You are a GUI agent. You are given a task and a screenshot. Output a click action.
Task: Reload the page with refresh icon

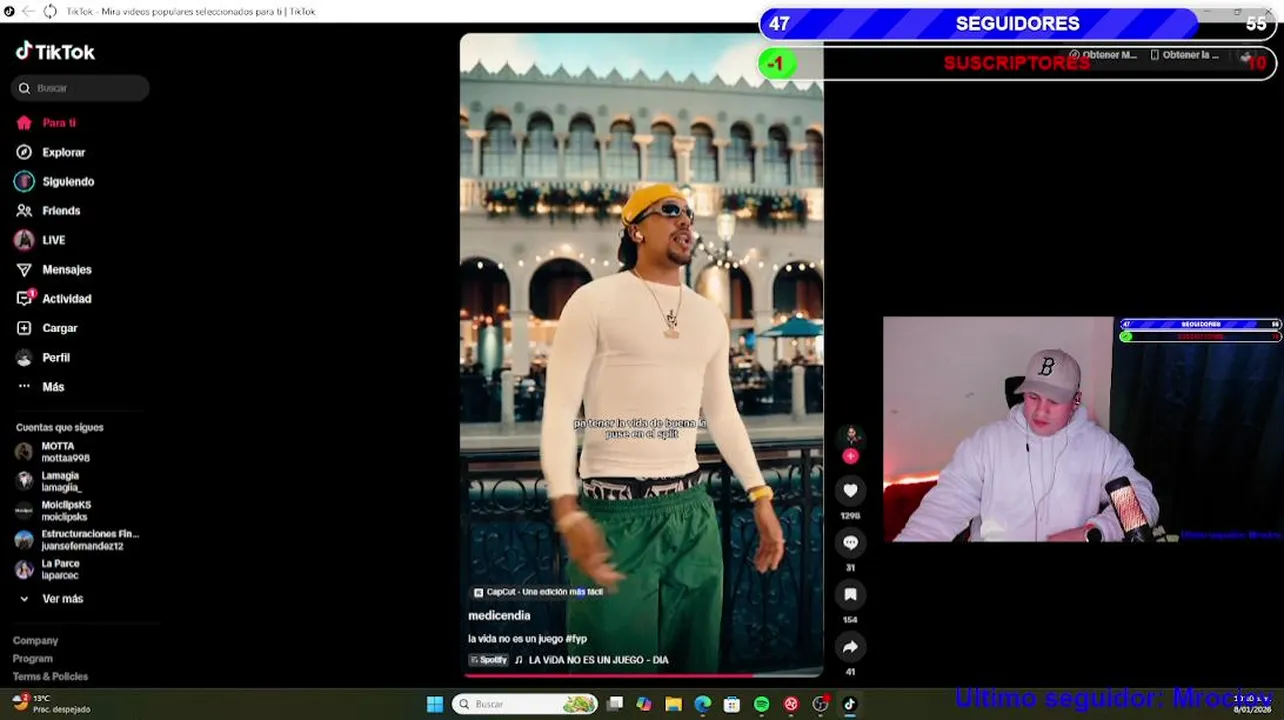[x=50, y=11]
